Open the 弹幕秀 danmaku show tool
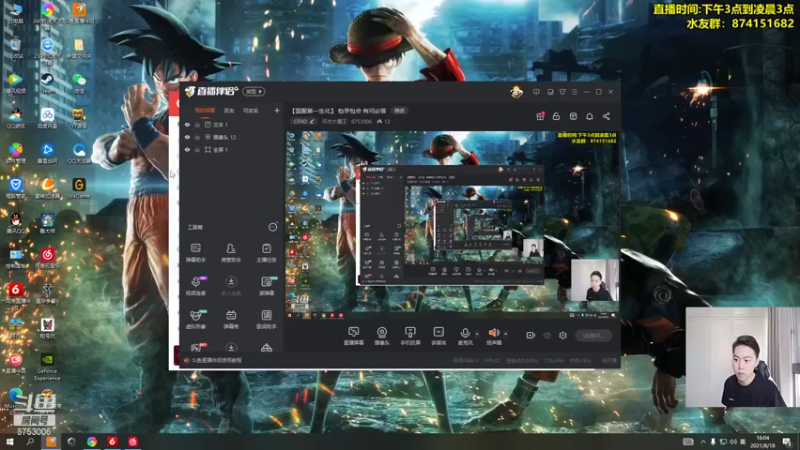Viewport: 800px width, 450px height. click(x=231, y=319)
